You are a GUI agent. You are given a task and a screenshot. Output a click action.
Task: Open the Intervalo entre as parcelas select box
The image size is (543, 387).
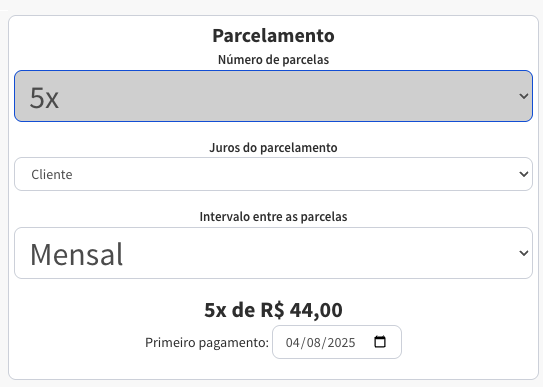273,253
